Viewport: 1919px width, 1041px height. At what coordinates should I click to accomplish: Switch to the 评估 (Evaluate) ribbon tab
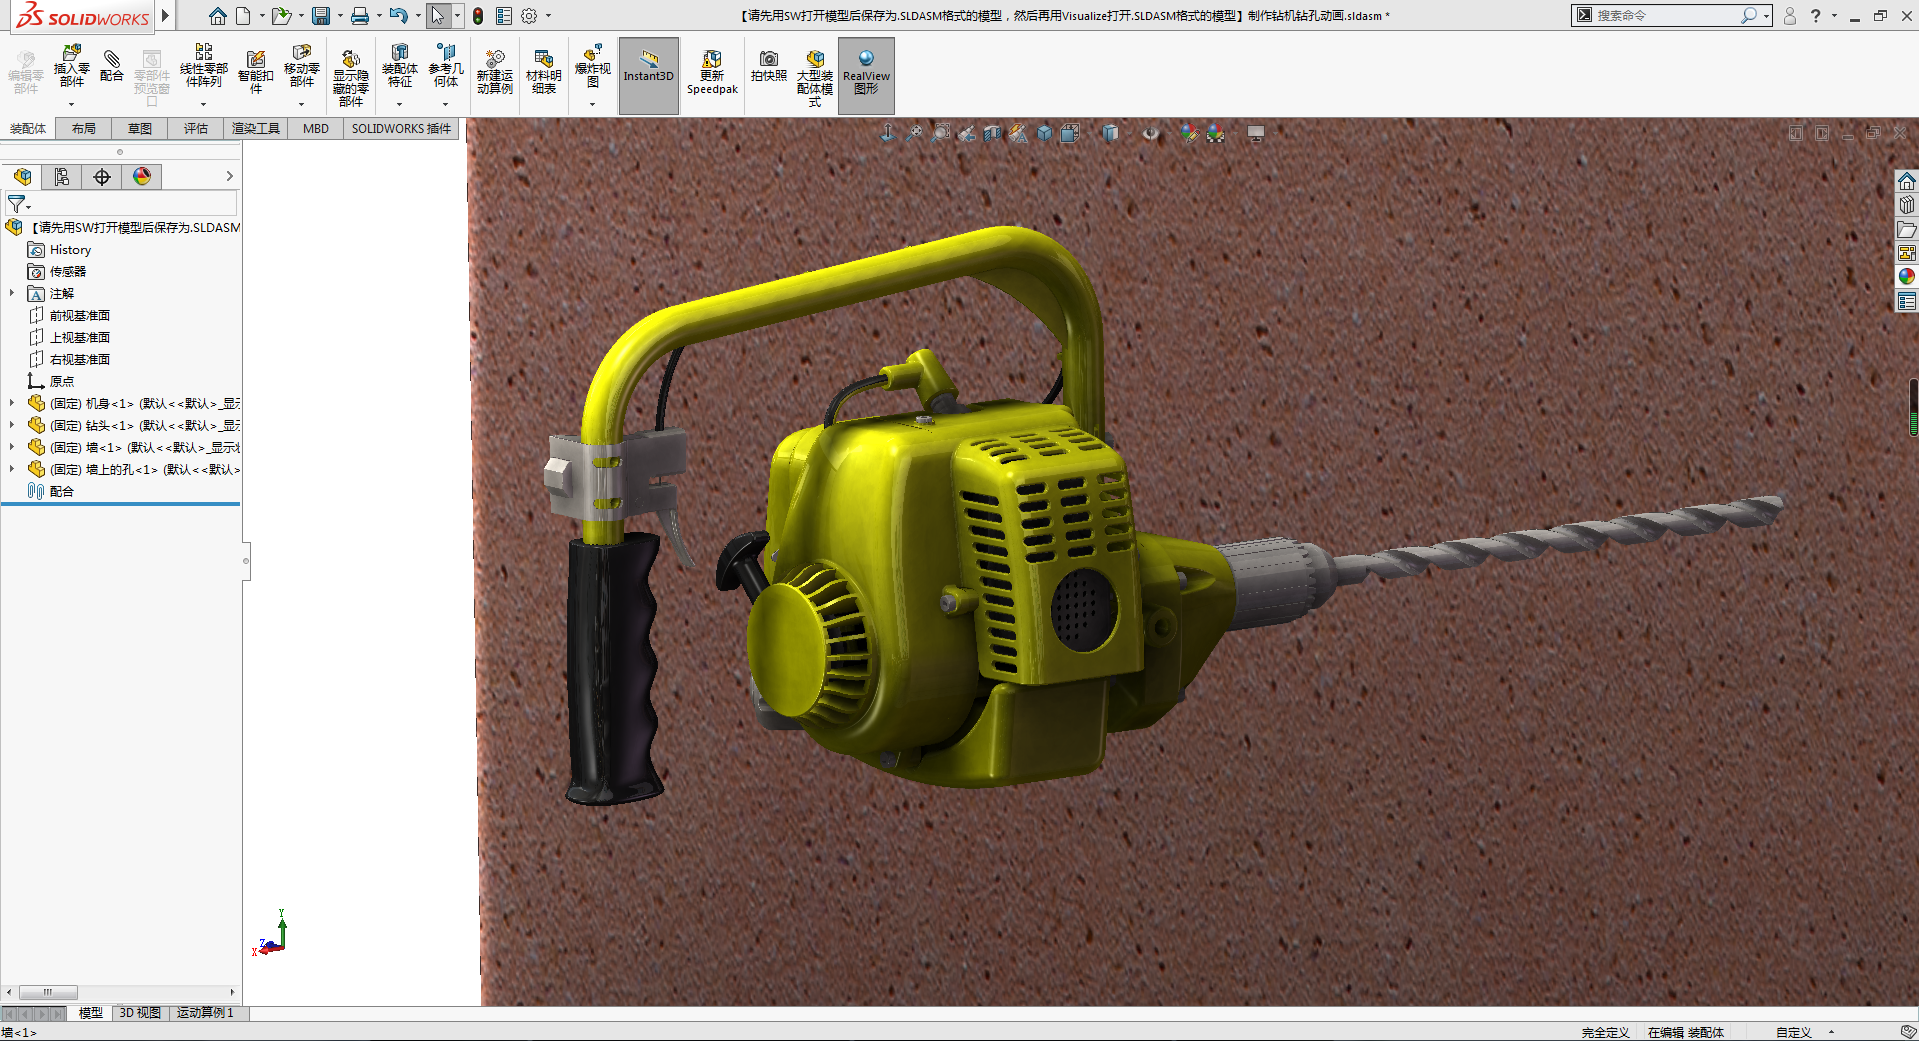coord(195,129)
